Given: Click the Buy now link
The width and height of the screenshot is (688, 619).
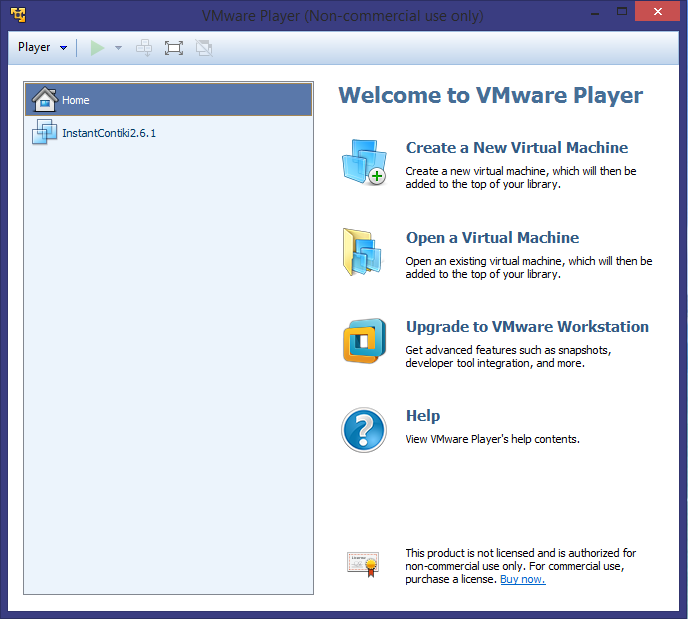Looking at the screenshot, I should [523, 579].
